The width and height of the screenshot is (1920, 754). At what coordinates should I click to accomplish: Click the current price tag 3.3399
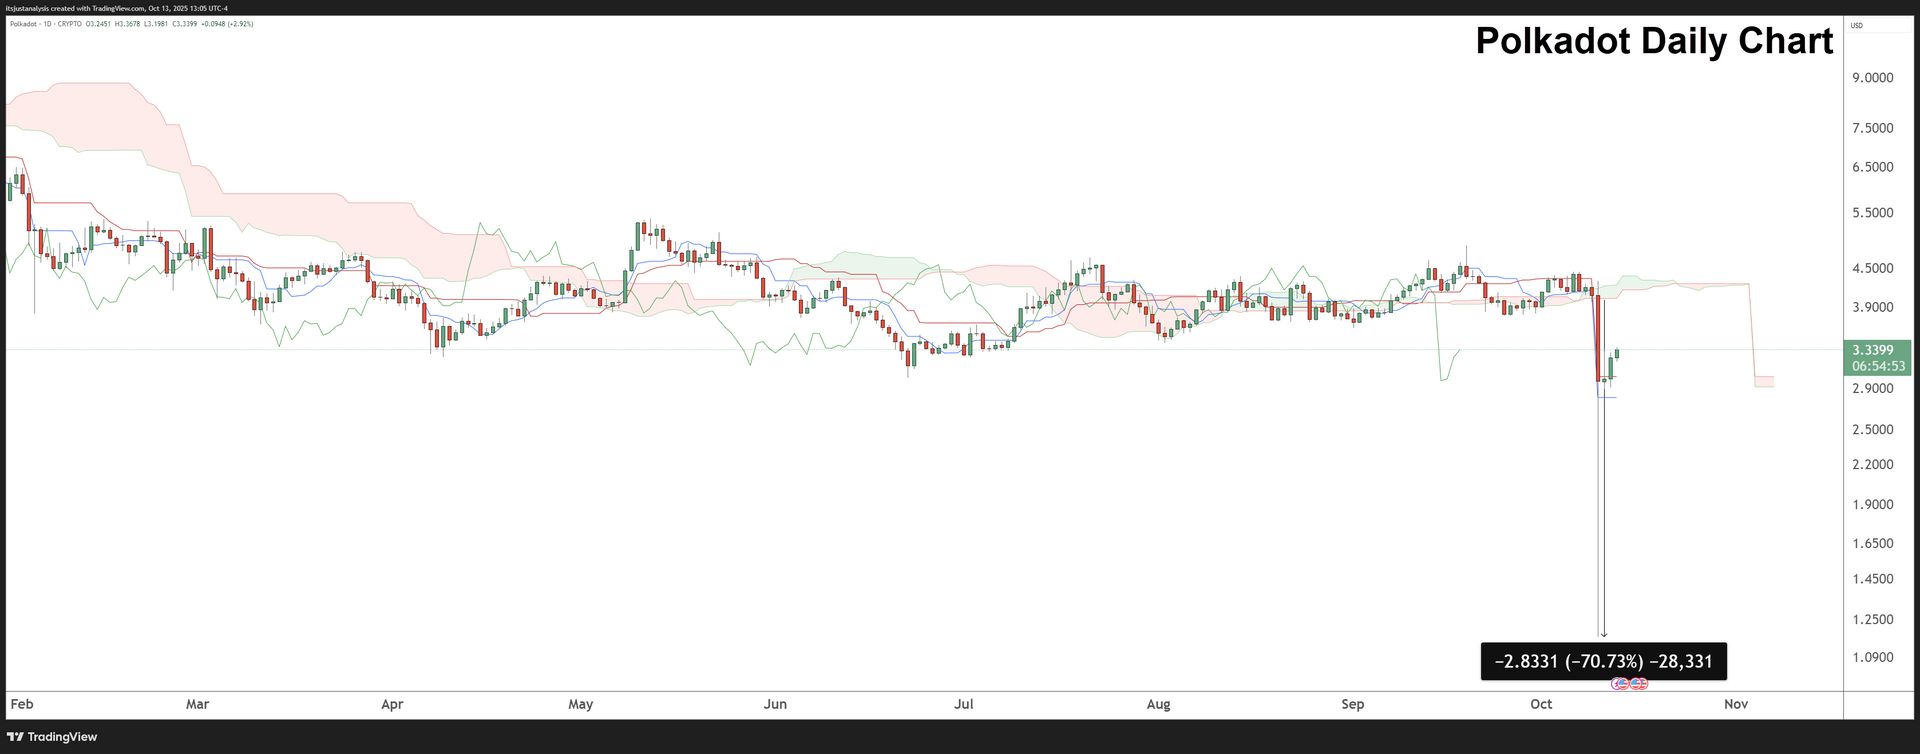(1872, 350)
